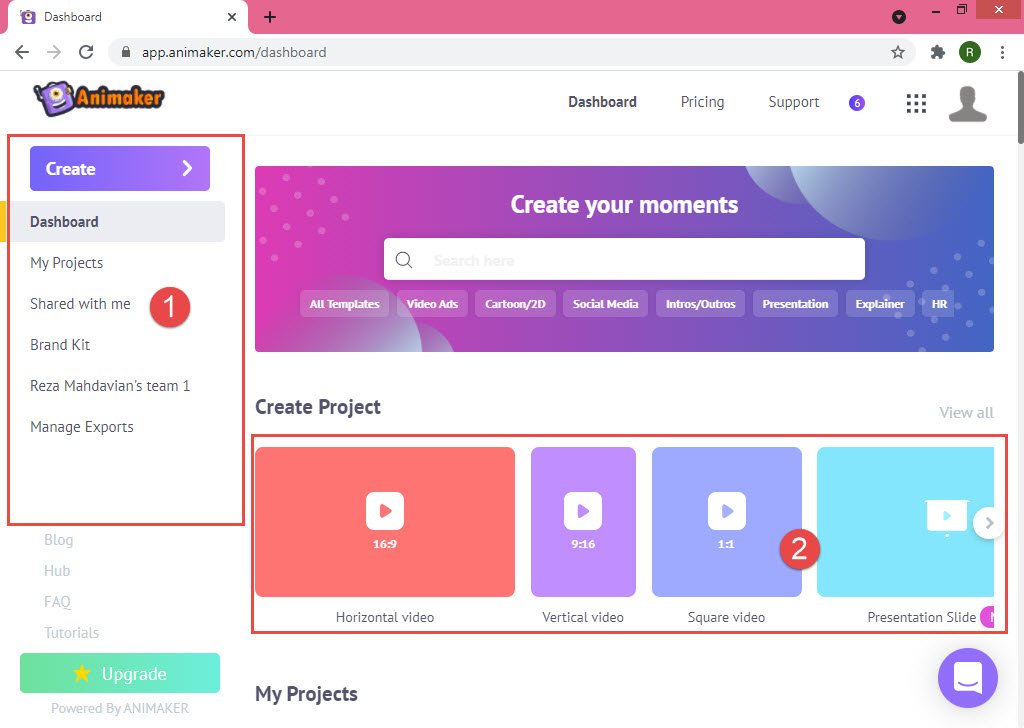Create a Presentation Slide project
This screenshot has width=1024, height=728.
905,522
